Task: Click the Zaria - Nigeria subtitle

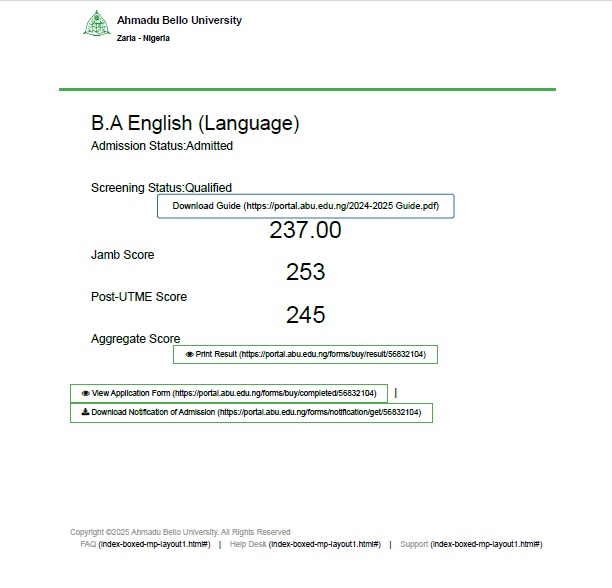Action: tap(143, 38)
